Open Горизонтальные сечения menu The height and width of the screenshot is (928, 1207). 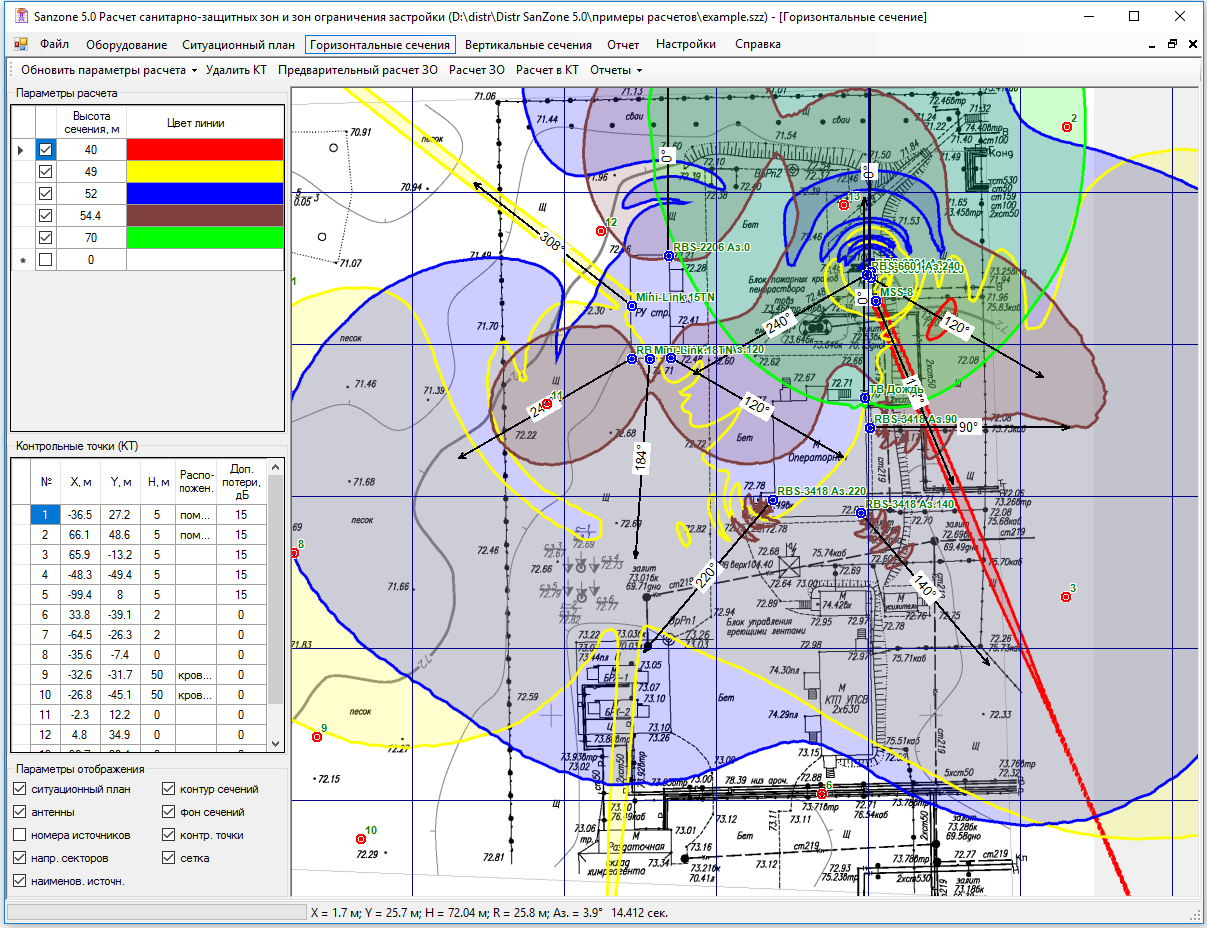380,45
